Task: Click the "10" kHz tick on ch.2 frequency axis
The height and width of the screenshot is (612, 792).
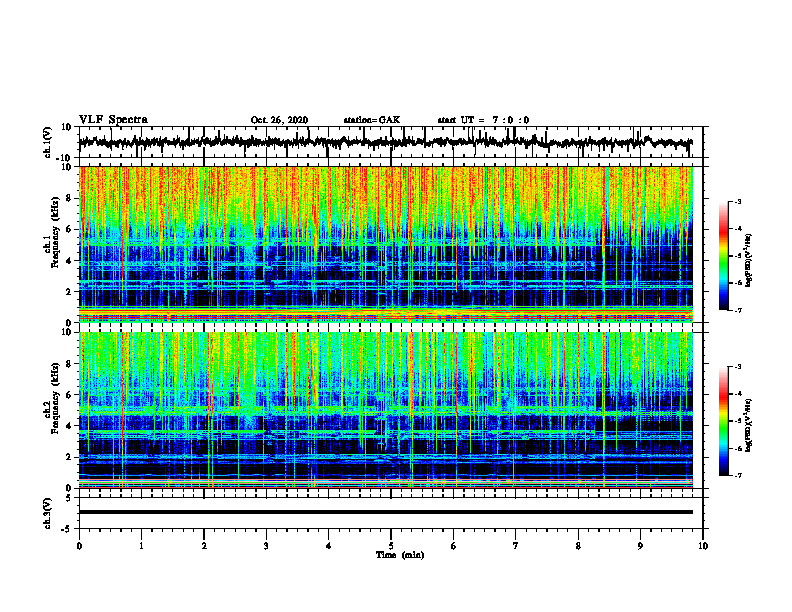Action: (x=67, y=332)
